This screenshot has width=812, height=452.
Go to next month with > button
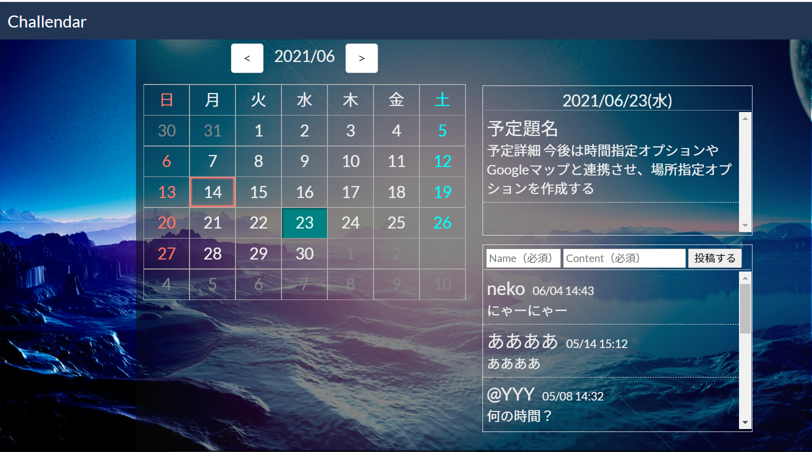(x=361, y=58)
